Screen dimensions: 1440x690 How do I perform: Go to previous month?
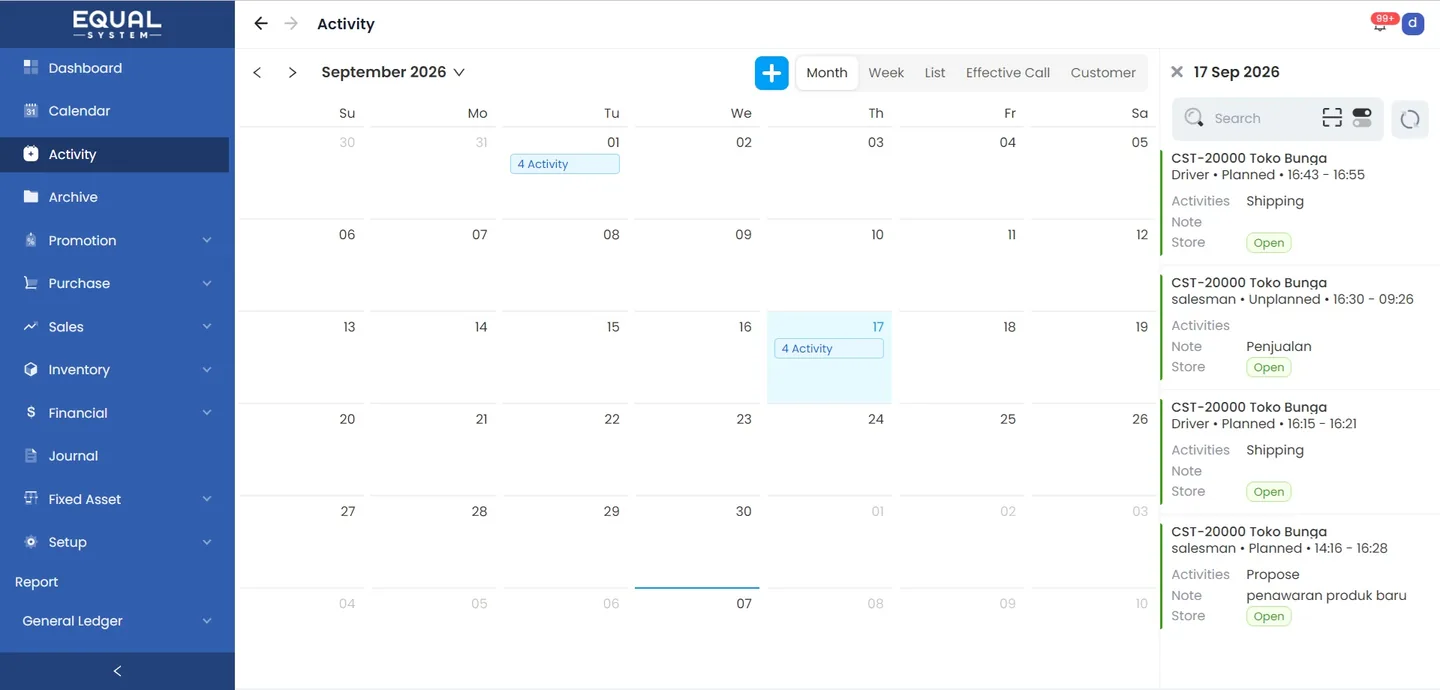(x=257, y=73)
